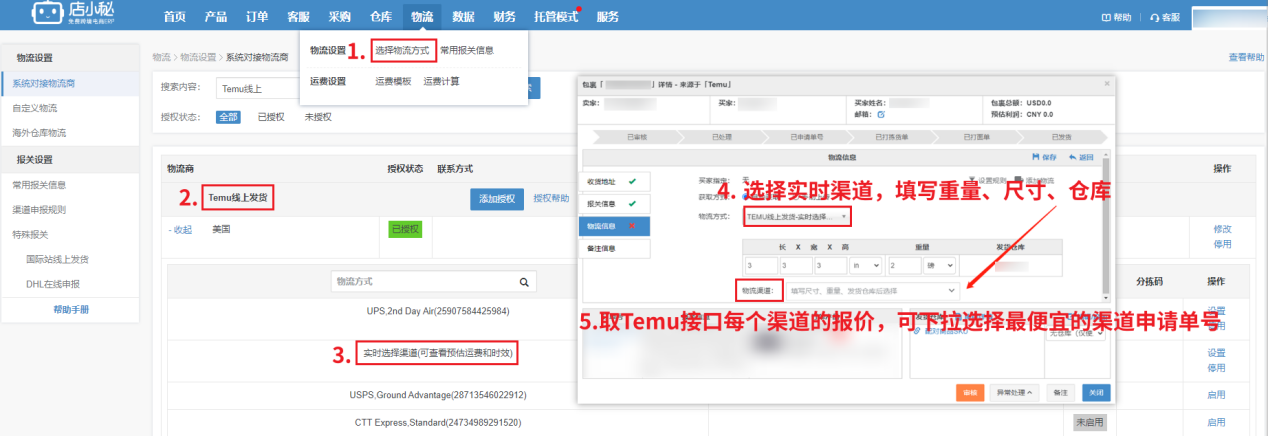Open the 客服 top menu item
The image size is (1268, 436).
click(298, 17)
